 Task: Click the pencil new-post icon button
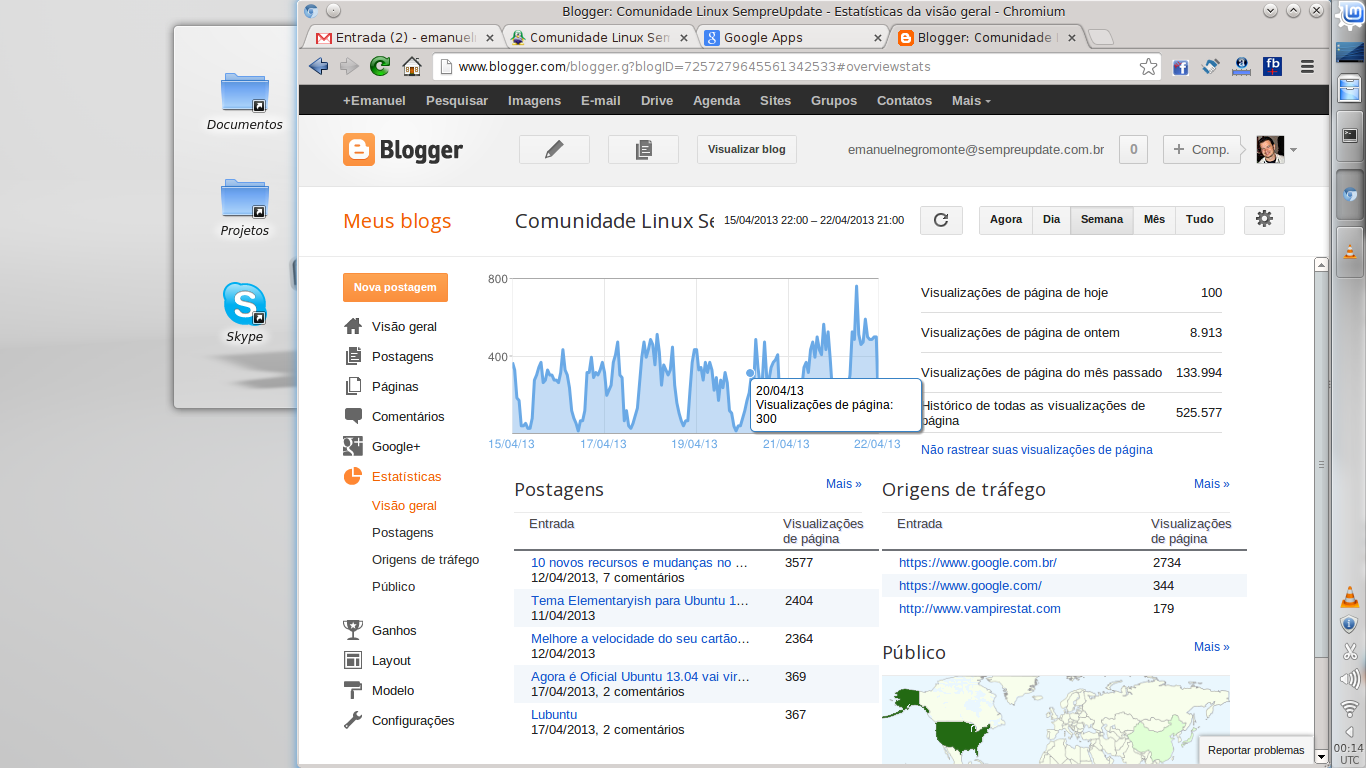[554, 149]
